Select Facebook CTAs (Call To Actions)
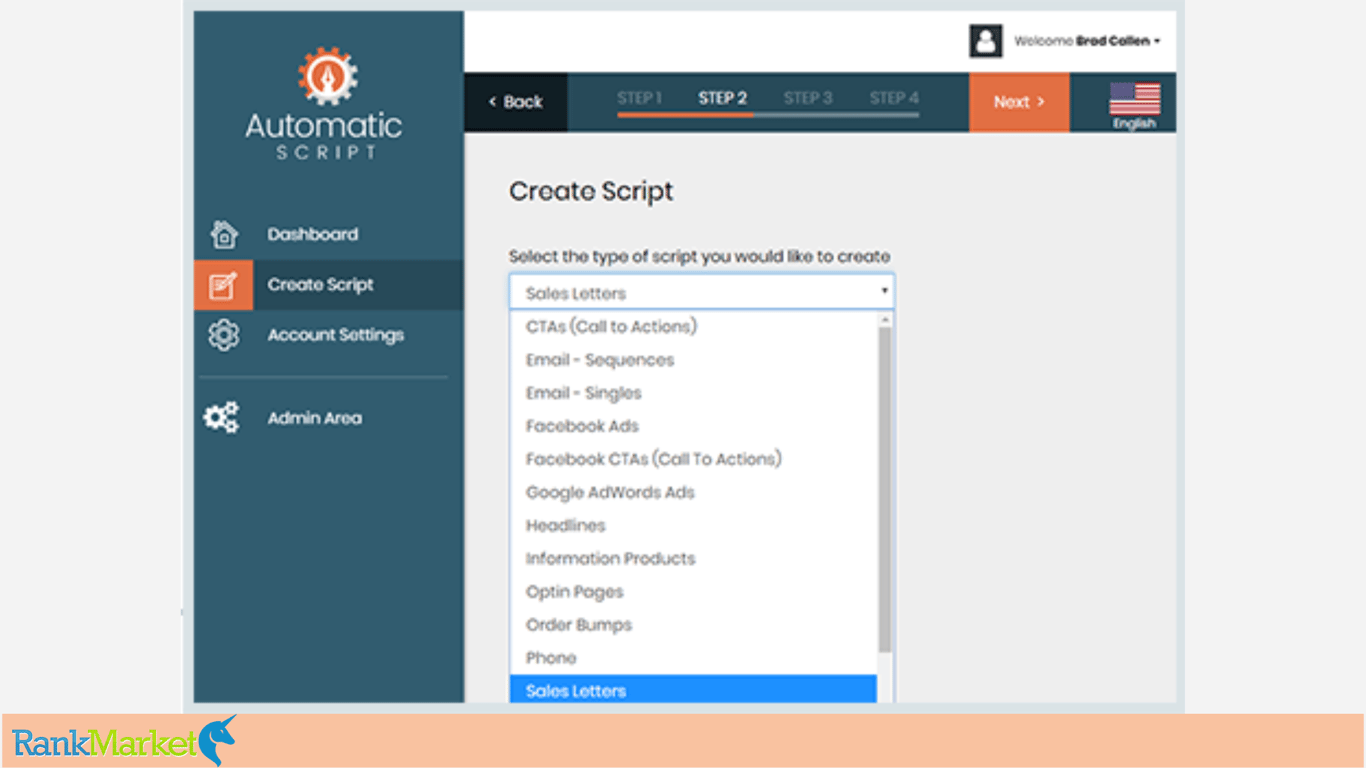Image resolution: width=1366 pixels, height=768 pixels. coord(693,459)
